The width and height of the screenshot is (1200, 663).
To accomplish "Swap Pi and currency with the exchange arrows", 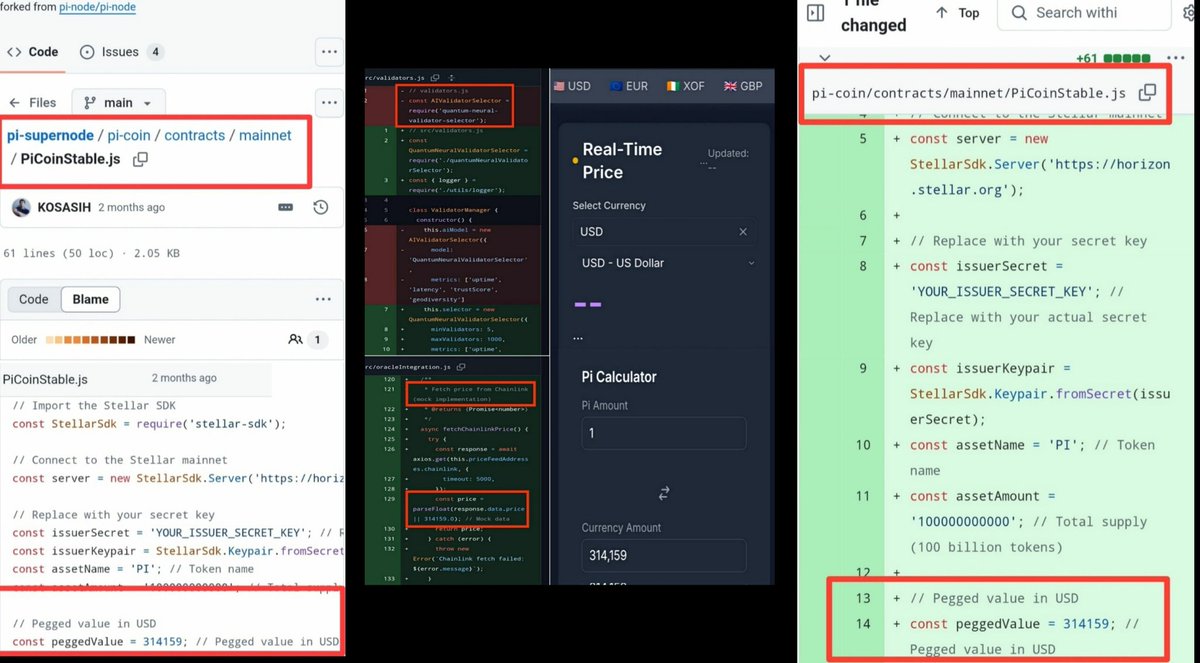I will tap(663, 493).
